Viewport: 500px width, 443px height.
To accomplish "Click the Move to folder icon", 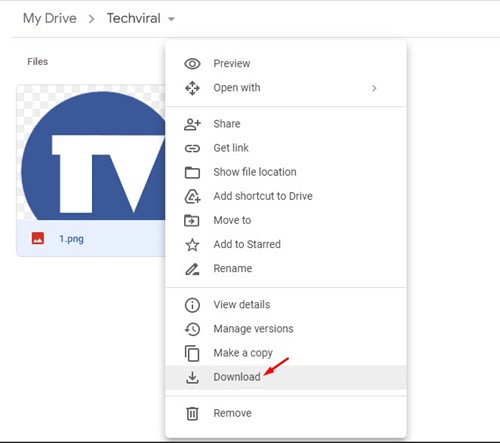I will (x=192, y=221).
